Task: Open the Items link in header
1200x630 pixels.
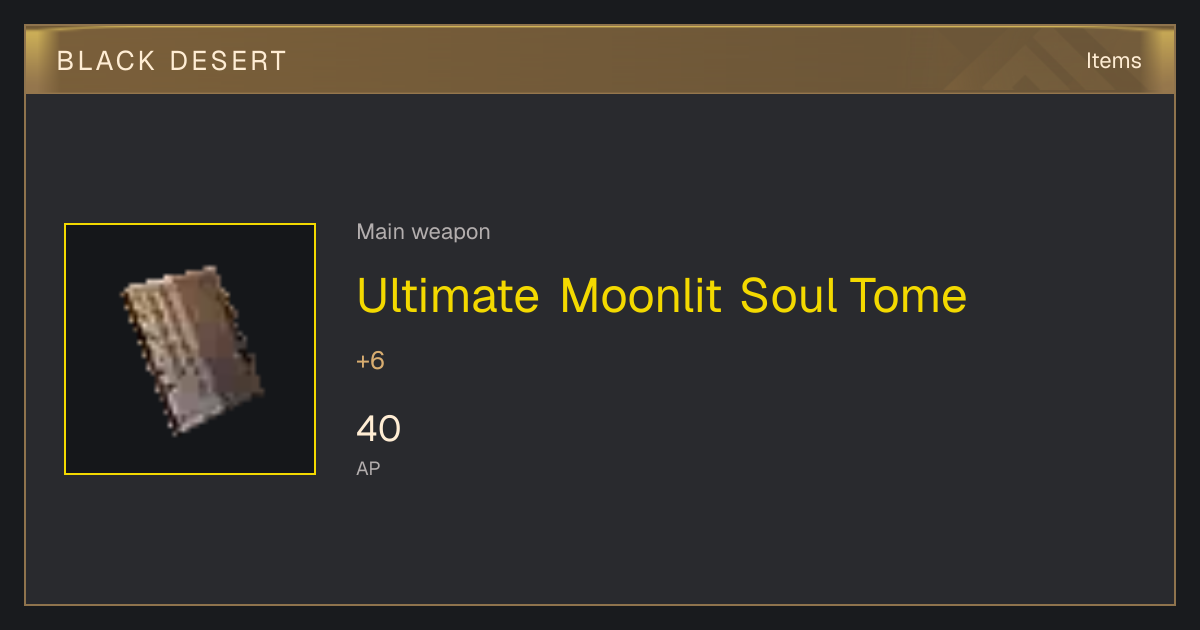Action: [x=1113, y=61]
